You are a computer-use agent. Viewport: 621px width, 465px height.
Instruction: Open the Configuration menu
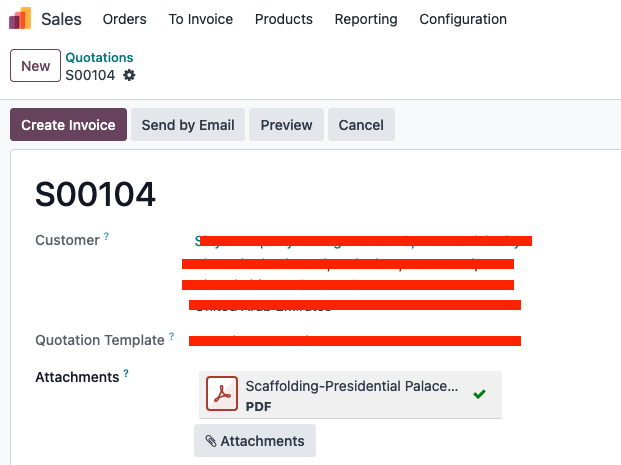click(x=462, y=19)
